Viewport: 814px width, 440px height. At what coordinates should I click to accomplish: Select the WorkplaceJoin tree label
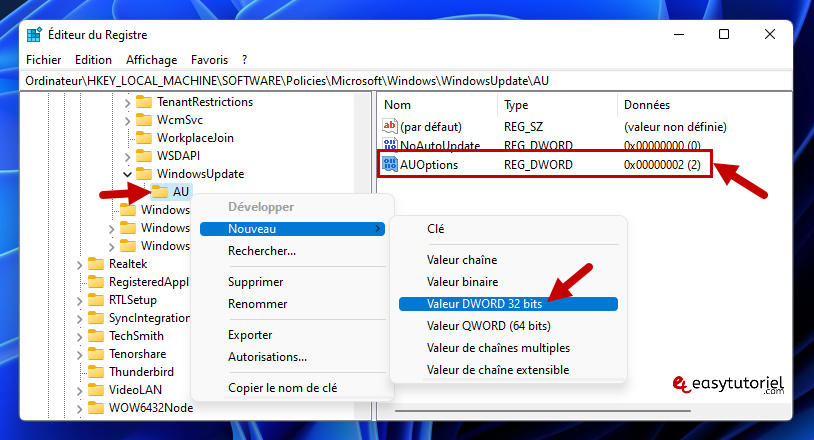point(195,138)
